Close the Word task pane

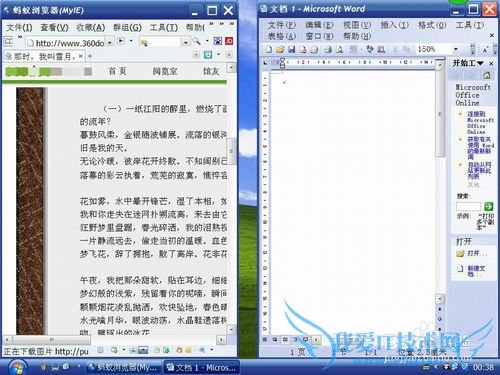(491, 63)
